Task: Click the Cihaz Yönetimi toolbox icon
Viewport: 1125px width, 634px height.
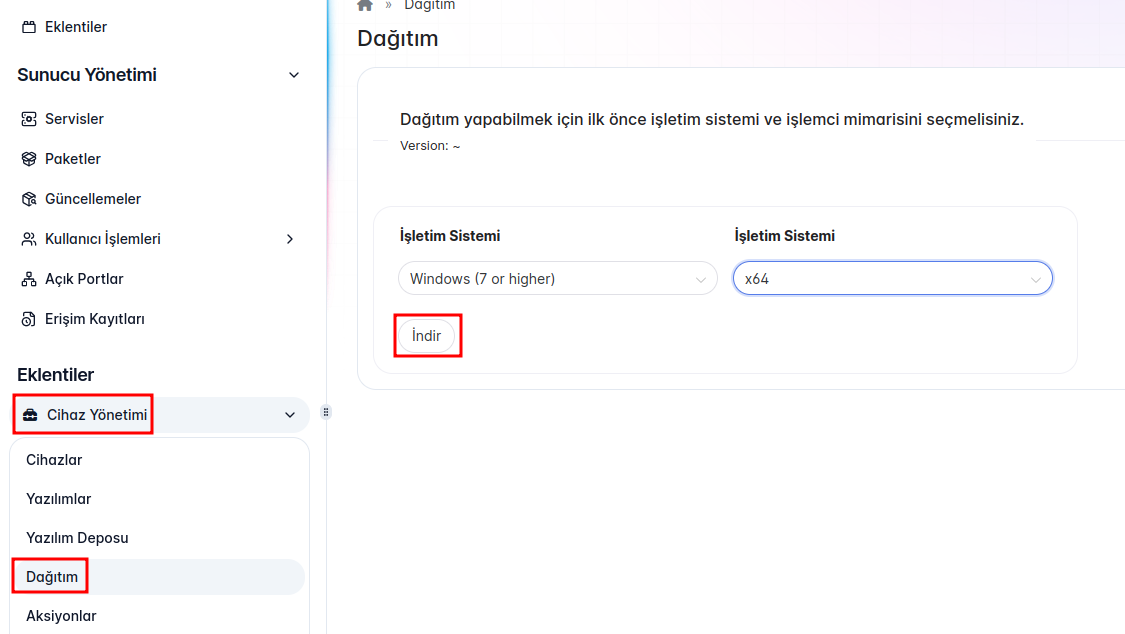Action: [x=30, y=415]
